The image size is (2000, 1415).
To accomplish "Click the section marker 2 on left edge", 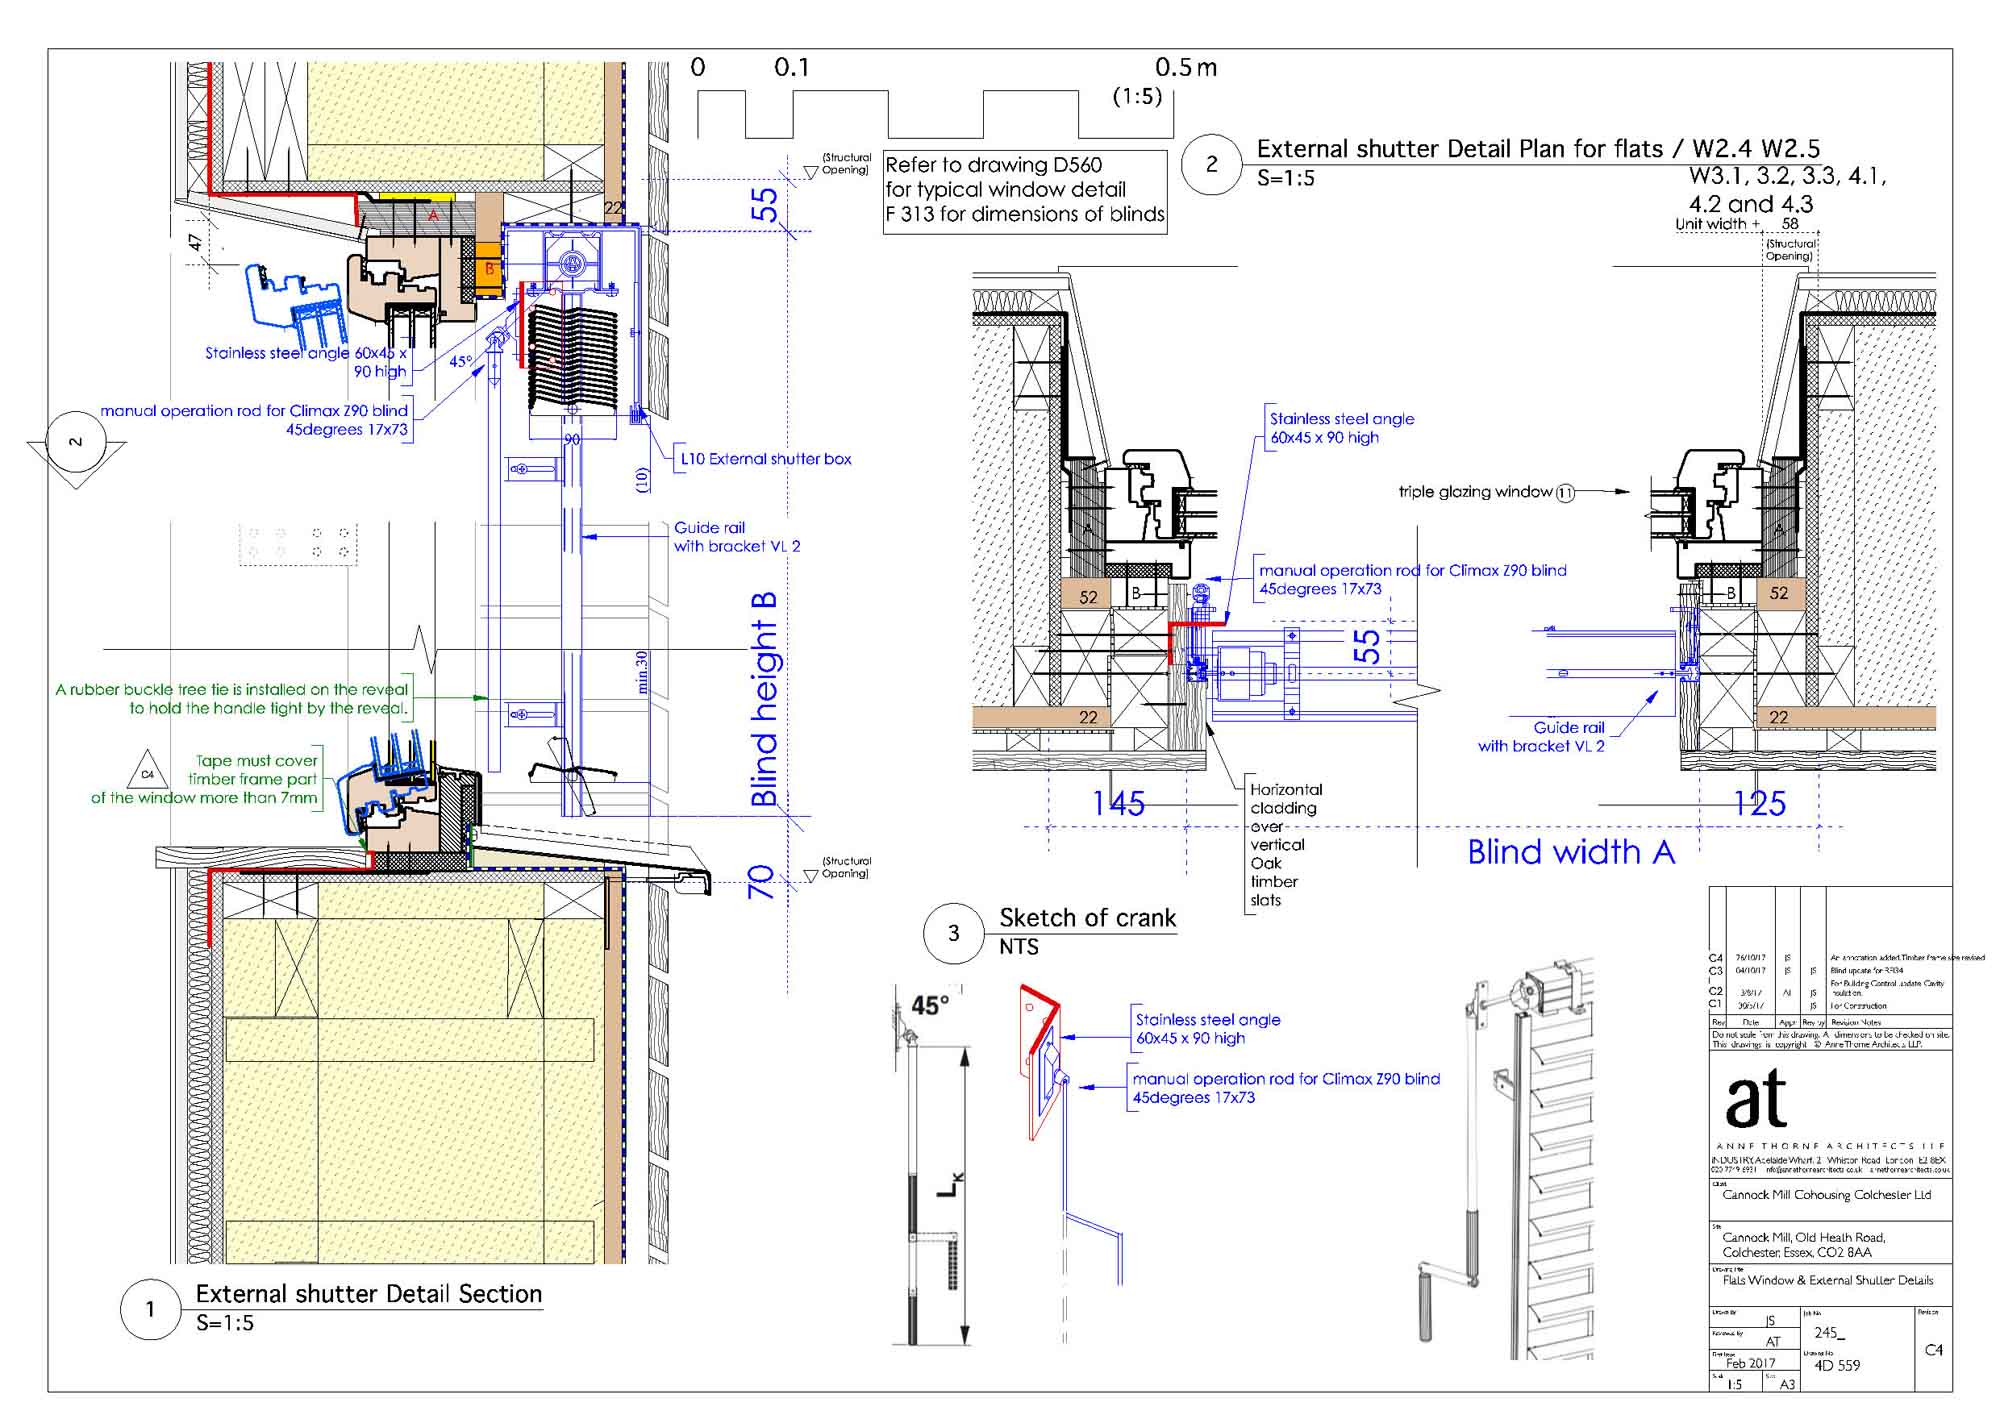I will pos(76,443).
